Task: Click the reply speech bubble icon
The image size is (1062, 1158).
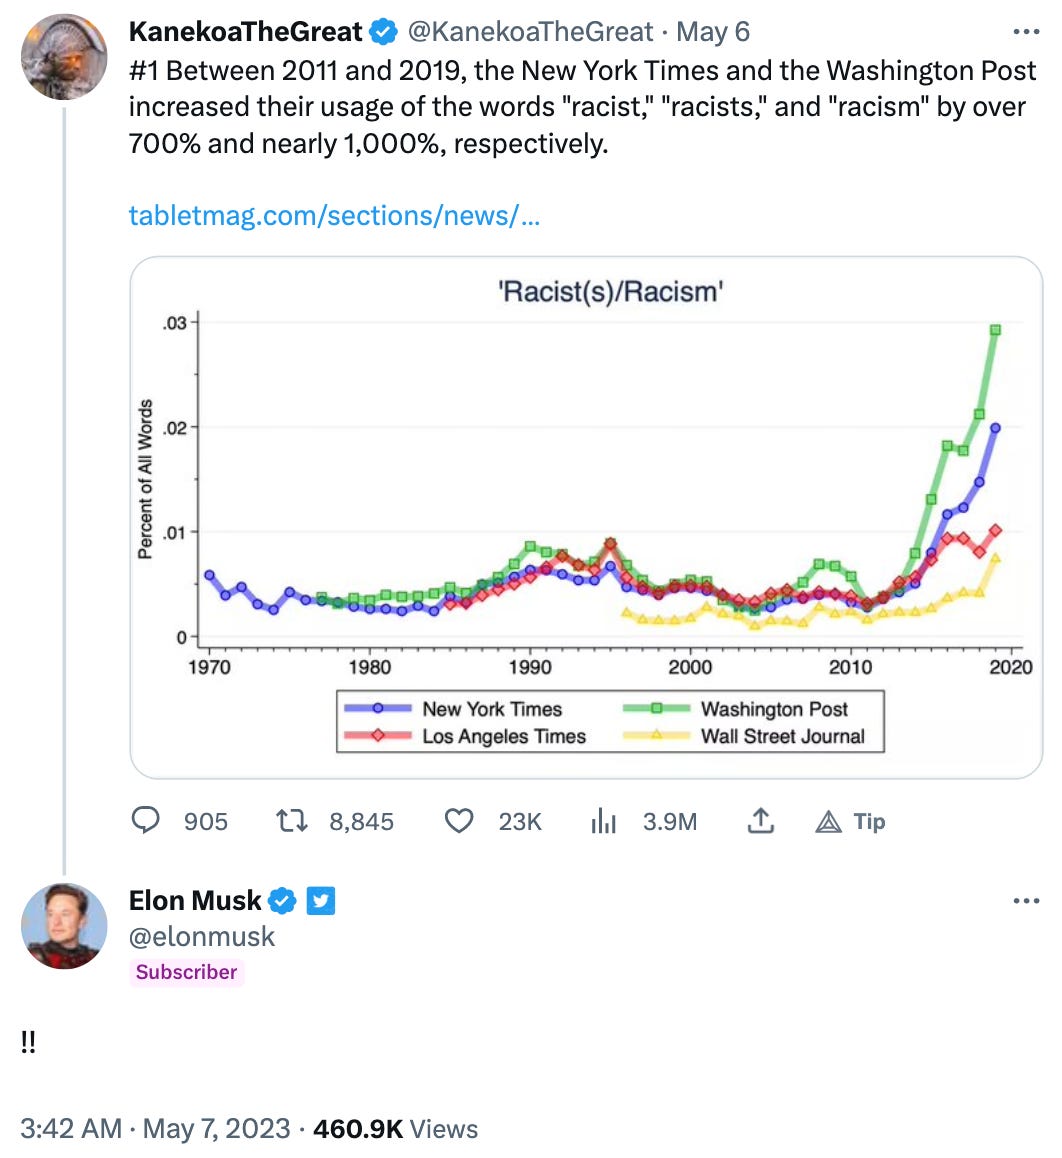Action: 145,820
